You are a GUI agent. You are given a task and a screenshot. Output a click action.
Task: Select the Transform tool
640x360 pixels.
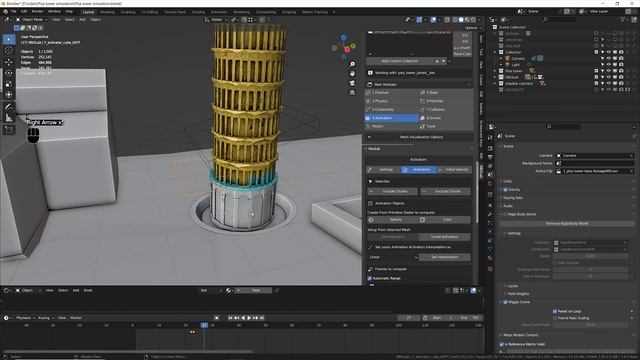(x=9, y=95)
